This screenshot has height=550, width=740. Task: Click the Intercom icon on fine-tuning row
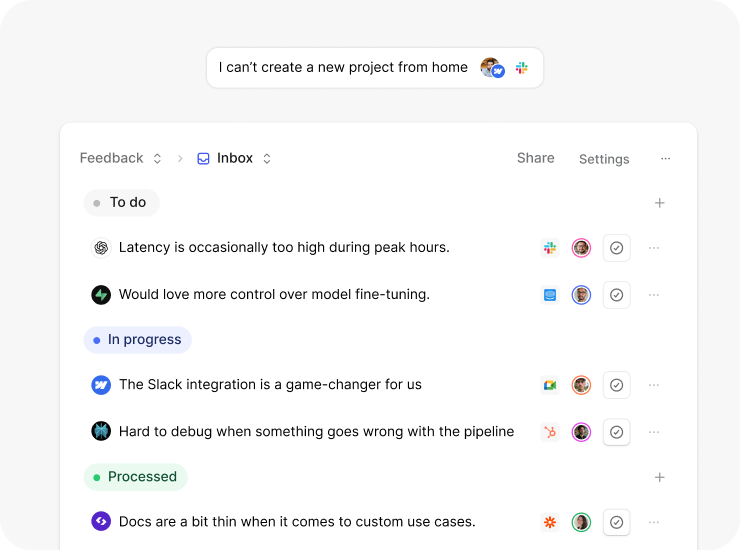pyautogui.click(x=549, y=295)
